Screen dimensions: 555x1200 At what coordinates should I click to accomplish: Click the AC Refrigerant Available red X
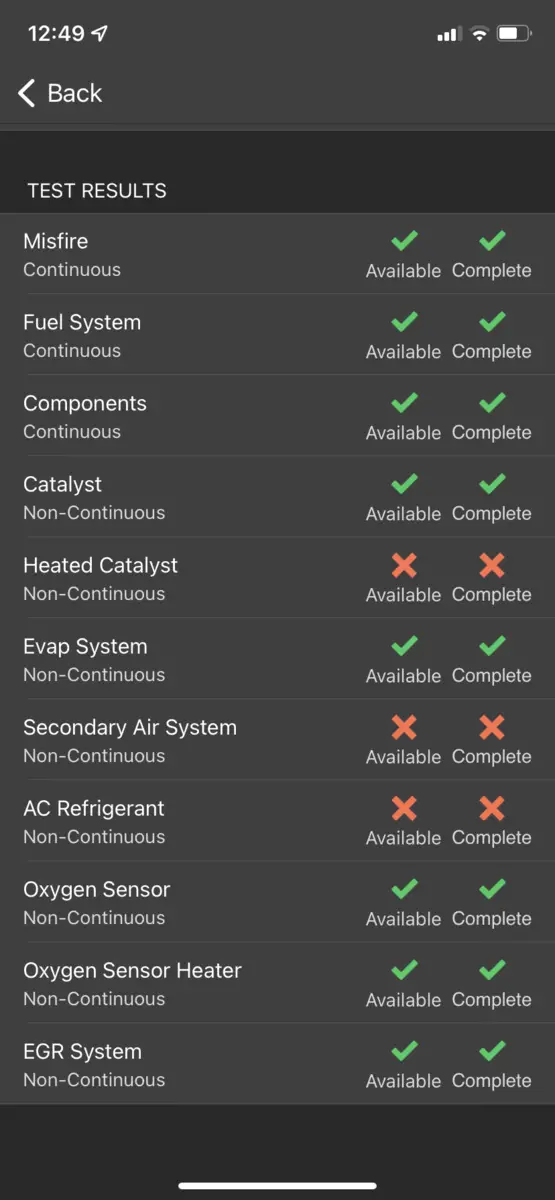[x=404, y=808]
